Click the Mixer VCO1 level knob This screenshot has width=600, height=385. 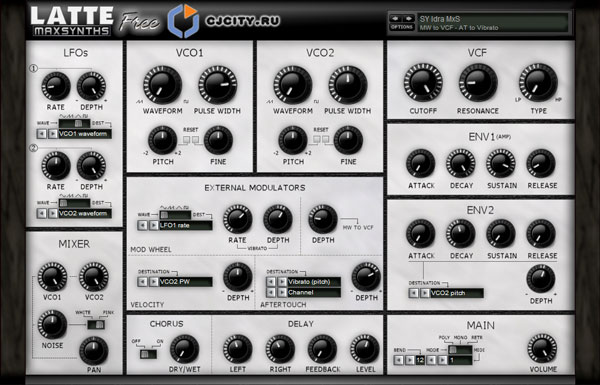pyautogui.click(x=52, y=276)
